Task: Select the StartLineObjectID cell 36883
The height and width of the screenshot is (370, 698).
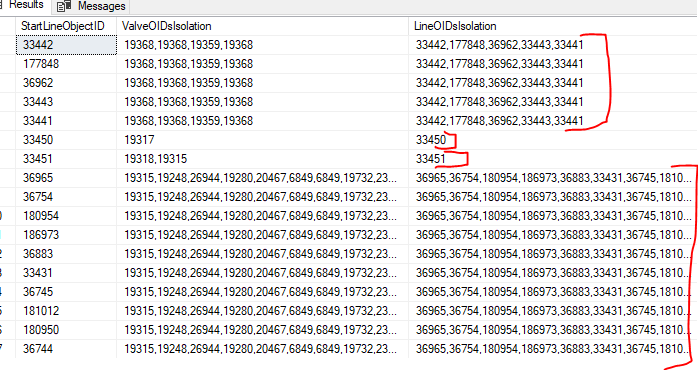Action: (66, 254)
